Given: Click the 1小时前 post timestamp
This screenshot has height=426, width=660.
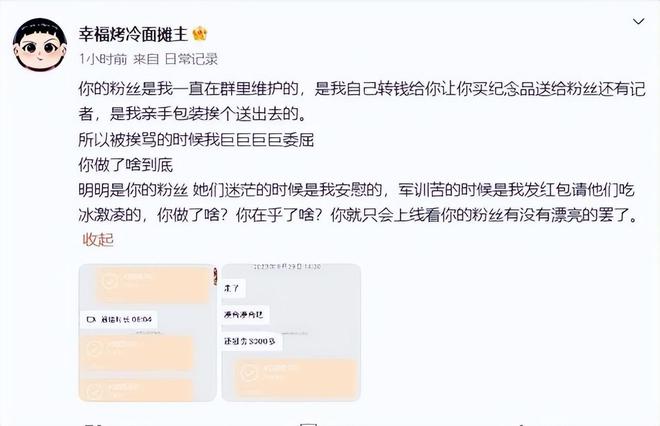Looking at the screenshot, I should click(103, 59).
